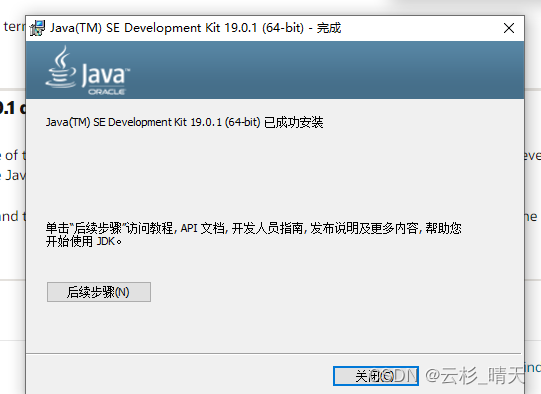Screen dimensions: 541x394
Task: Click the 后续步骤(N) button
Action: click(99, 292)
